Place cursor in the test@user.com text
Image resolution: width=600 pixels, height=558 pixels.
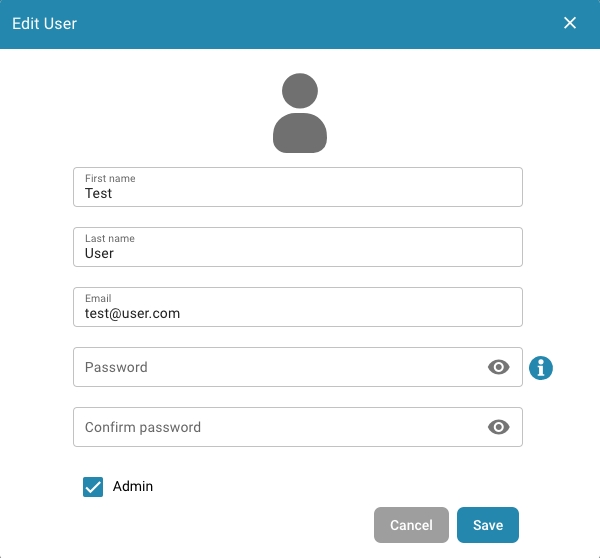pos(132,314)
